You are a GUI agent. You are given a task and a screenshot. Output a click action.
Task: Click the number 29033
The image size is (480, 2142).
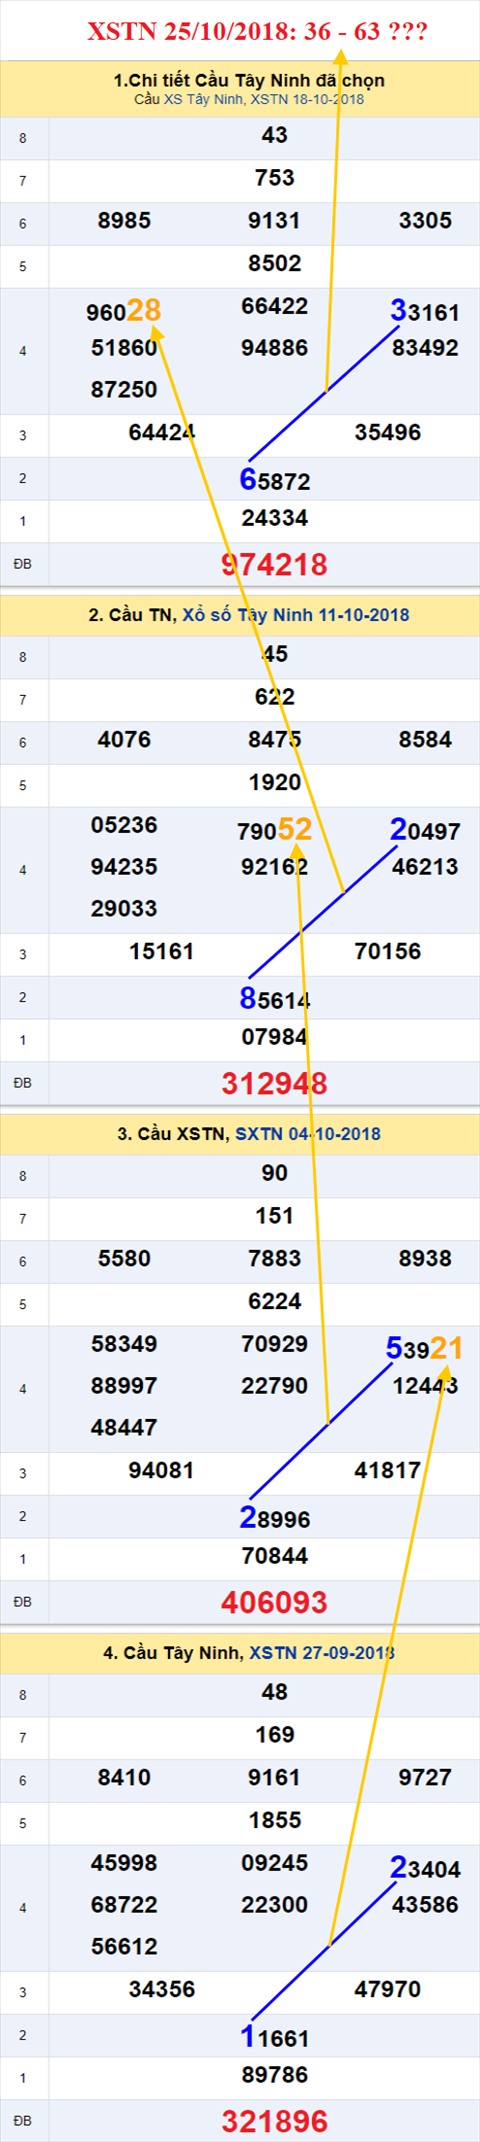click(x=124, y=909)
